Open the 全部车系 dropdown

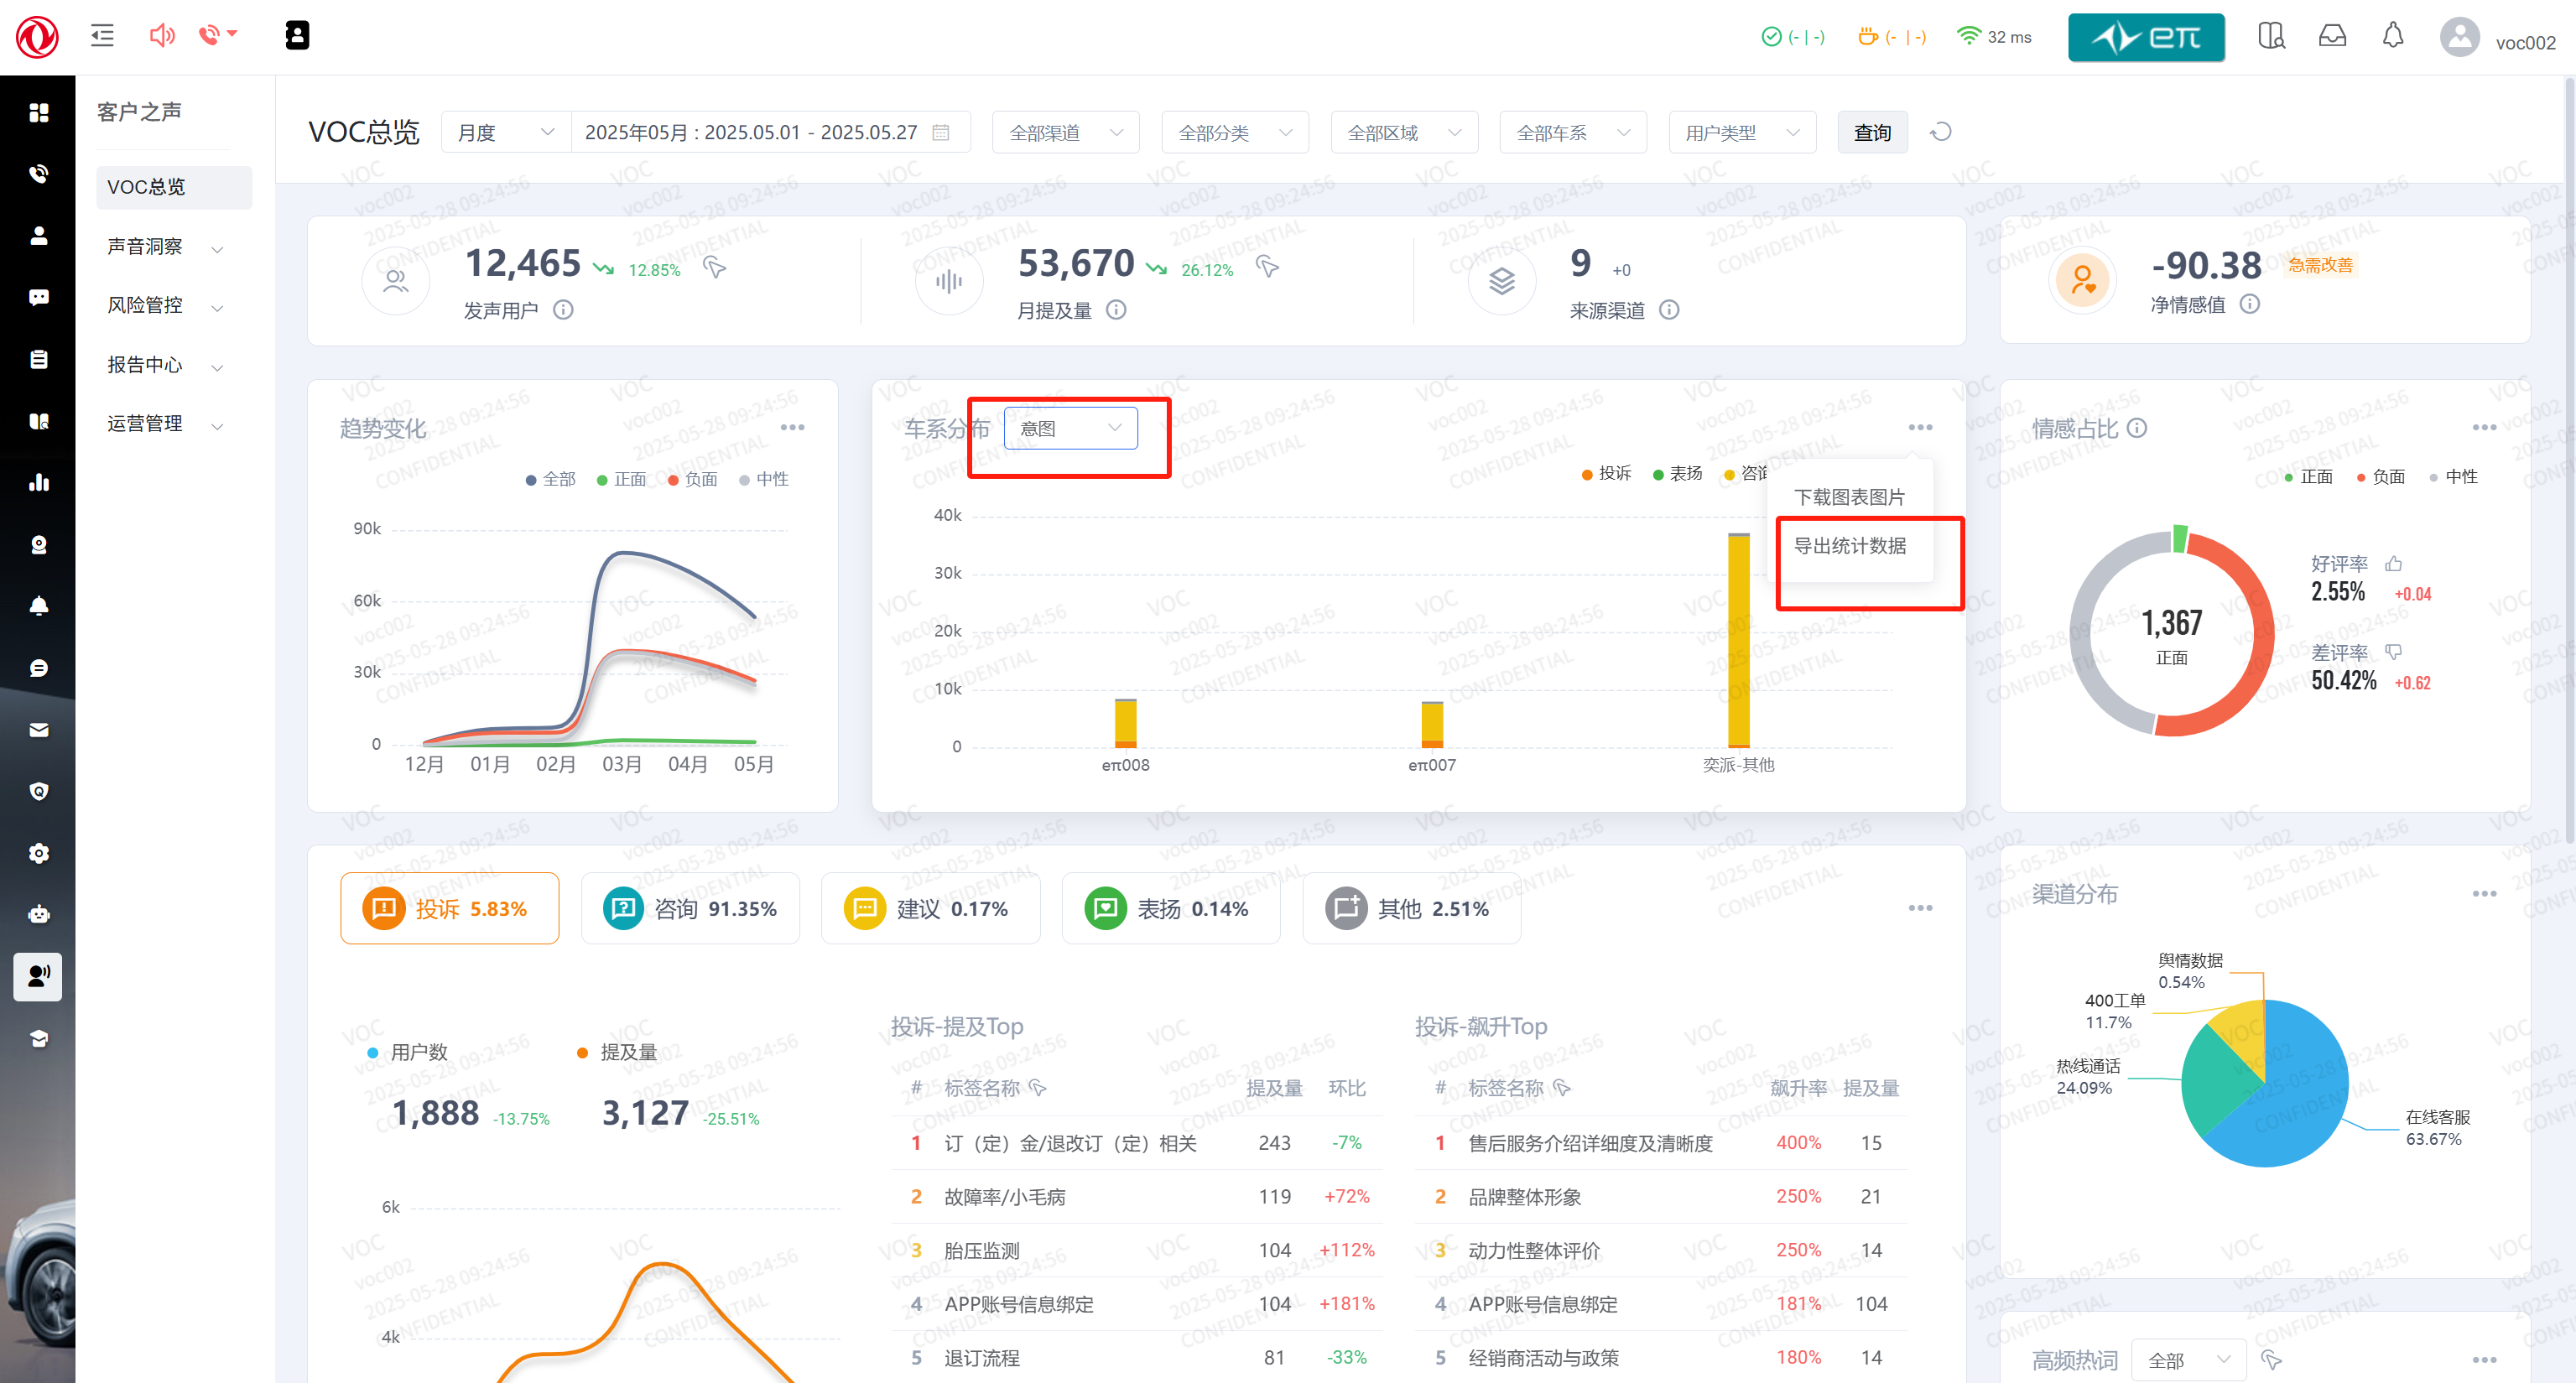click(x=1572, y=132)
